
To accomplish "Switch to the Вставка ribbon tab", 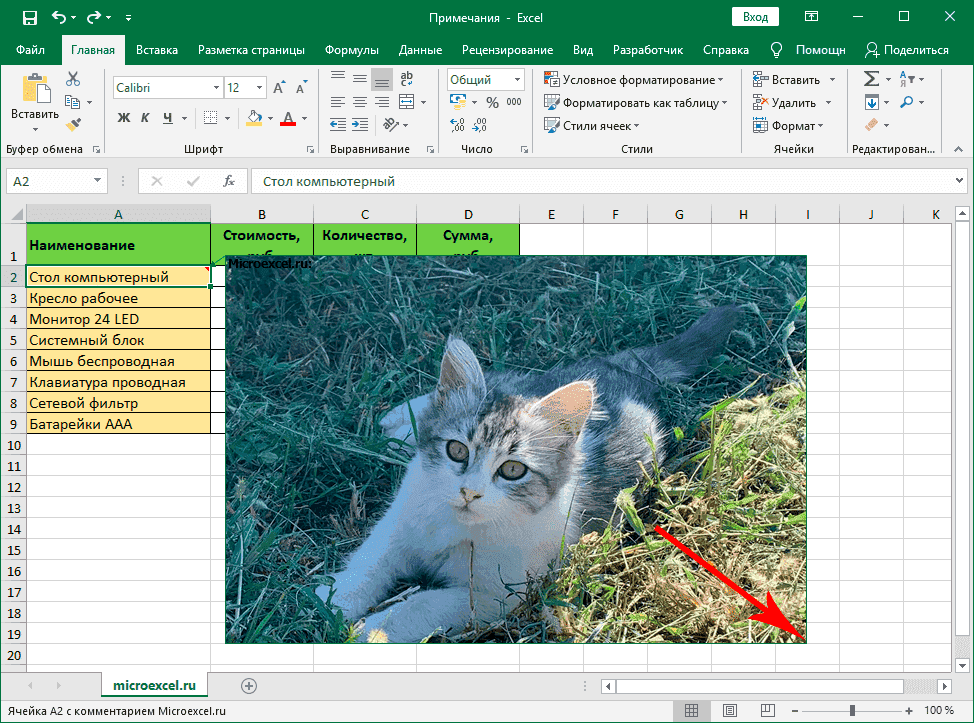I will (157, 50).
